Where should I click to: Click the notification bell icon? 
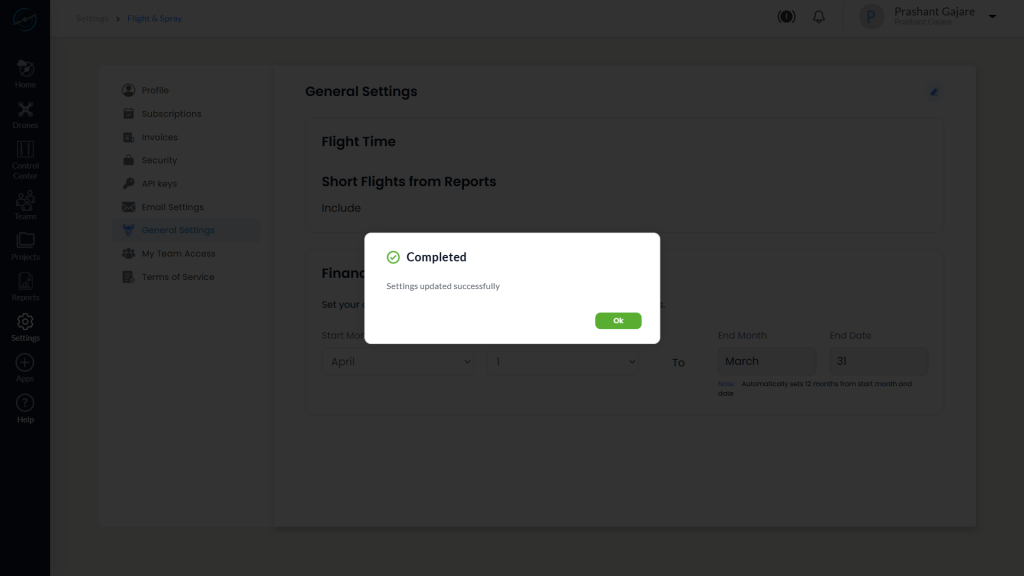click(819, 17)
